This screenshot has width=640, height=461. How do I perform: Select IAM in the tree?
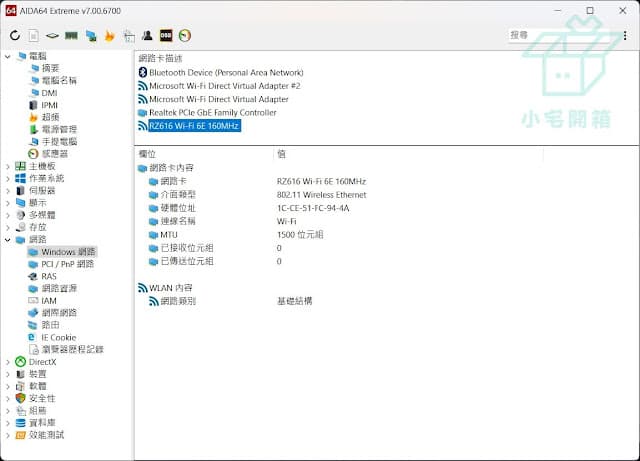tap(49, 301)
